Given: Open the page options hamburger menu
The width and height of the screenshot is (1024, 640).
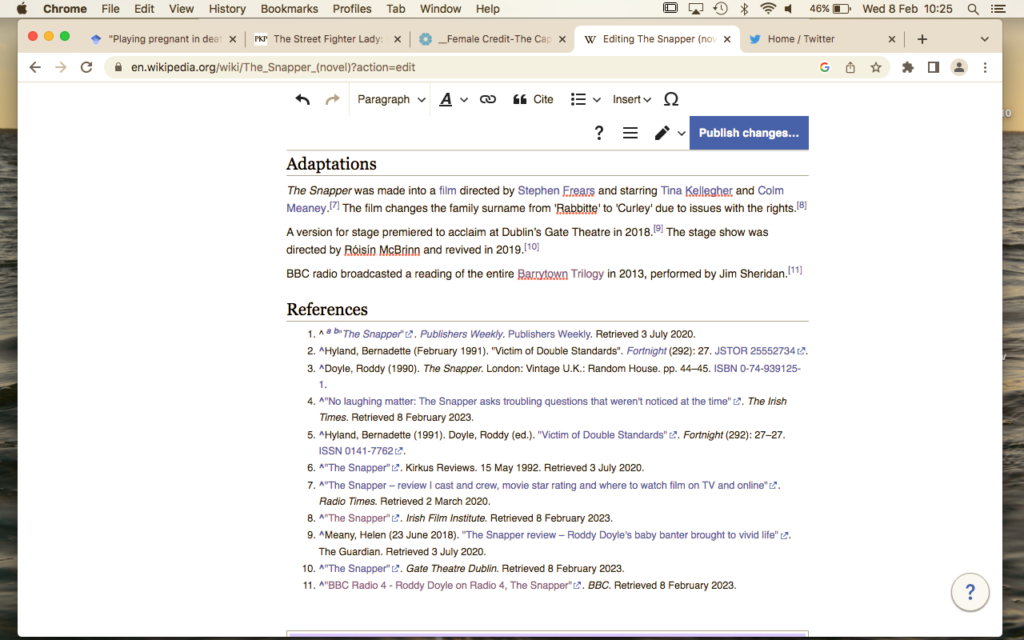Looking at the screenshot, I should click(630, 133).
